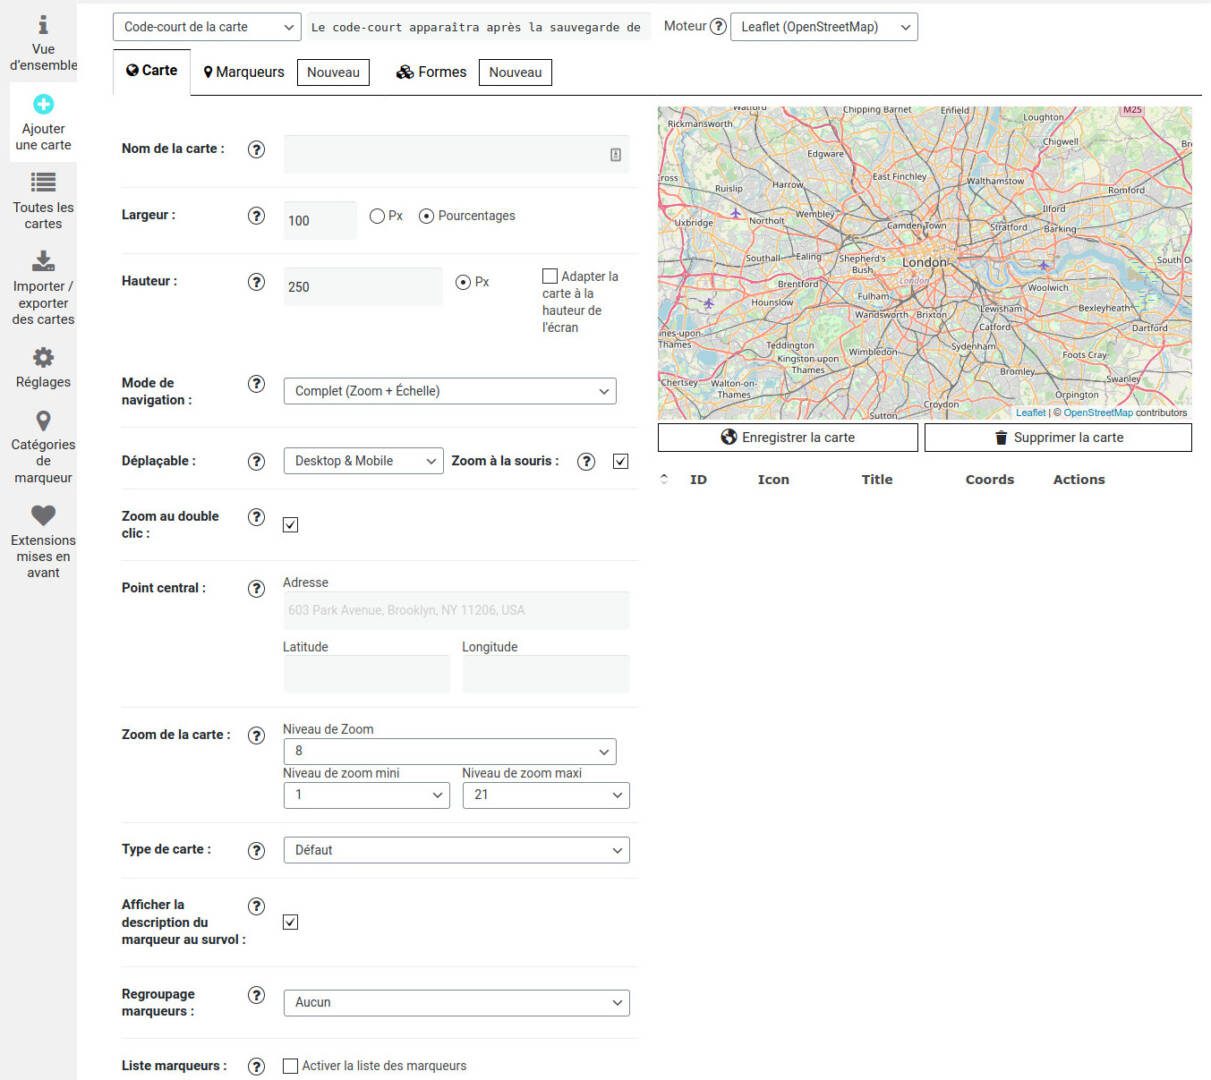Open Catégories de marqueur pin icon
Screen dimensions: 1211x1080
43,421
